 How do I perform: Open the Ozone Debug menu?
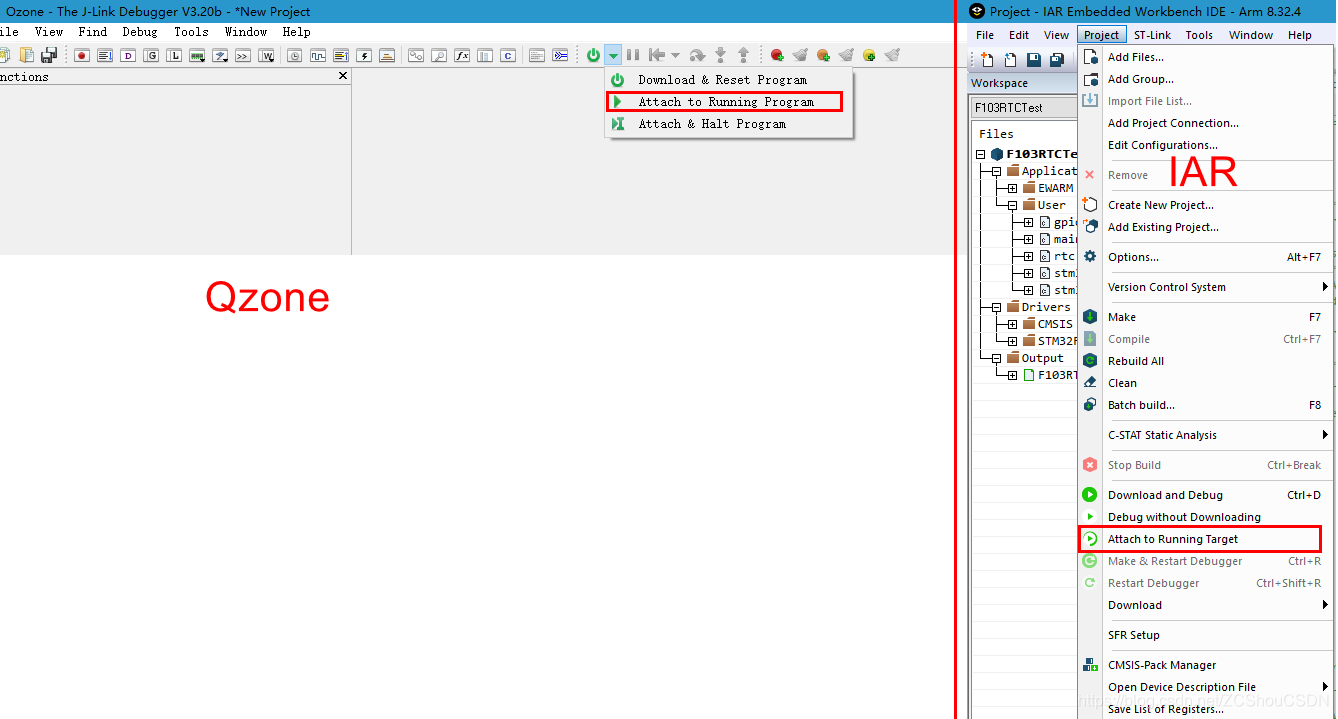[x=140, y=32]
